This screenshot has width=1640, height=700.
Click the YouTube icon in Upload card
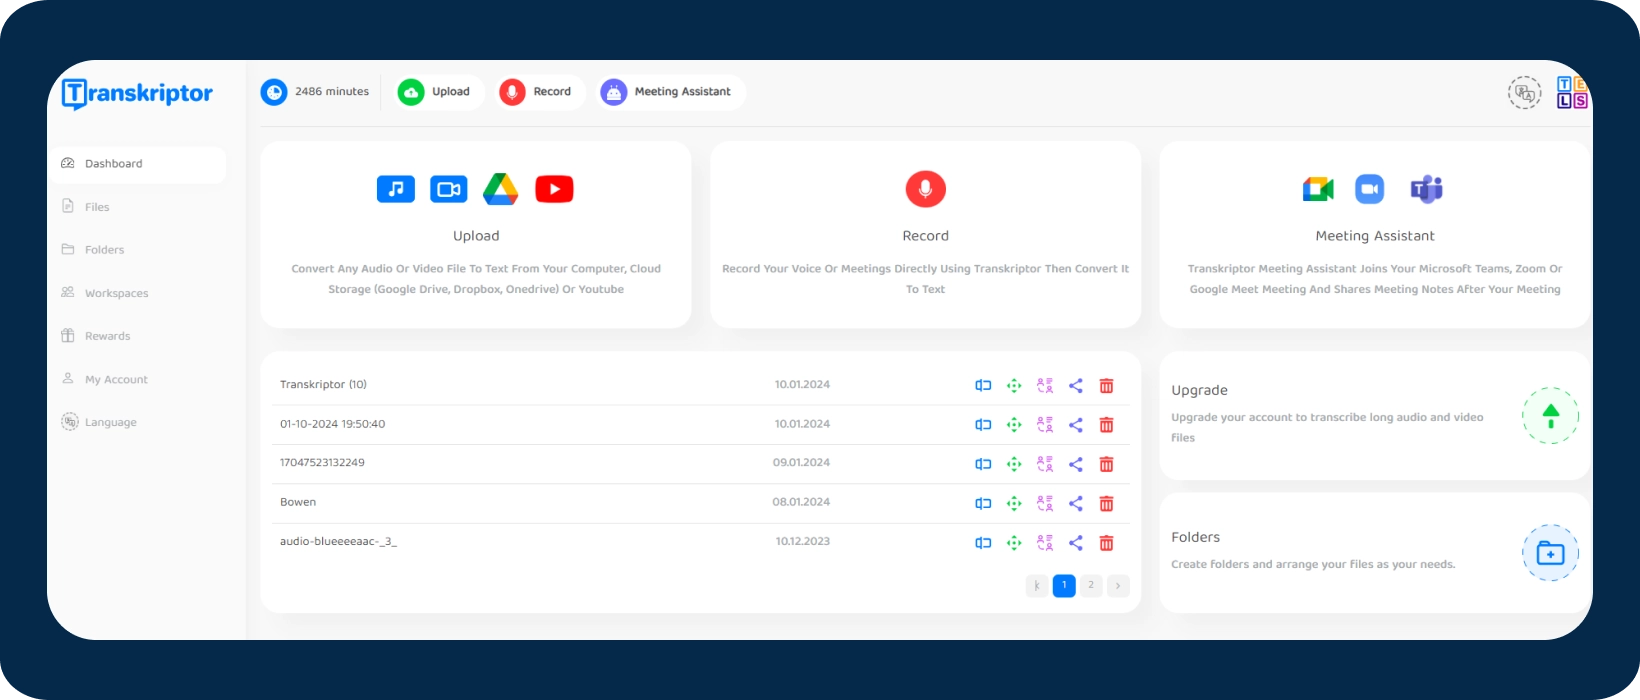click(554, 189)
